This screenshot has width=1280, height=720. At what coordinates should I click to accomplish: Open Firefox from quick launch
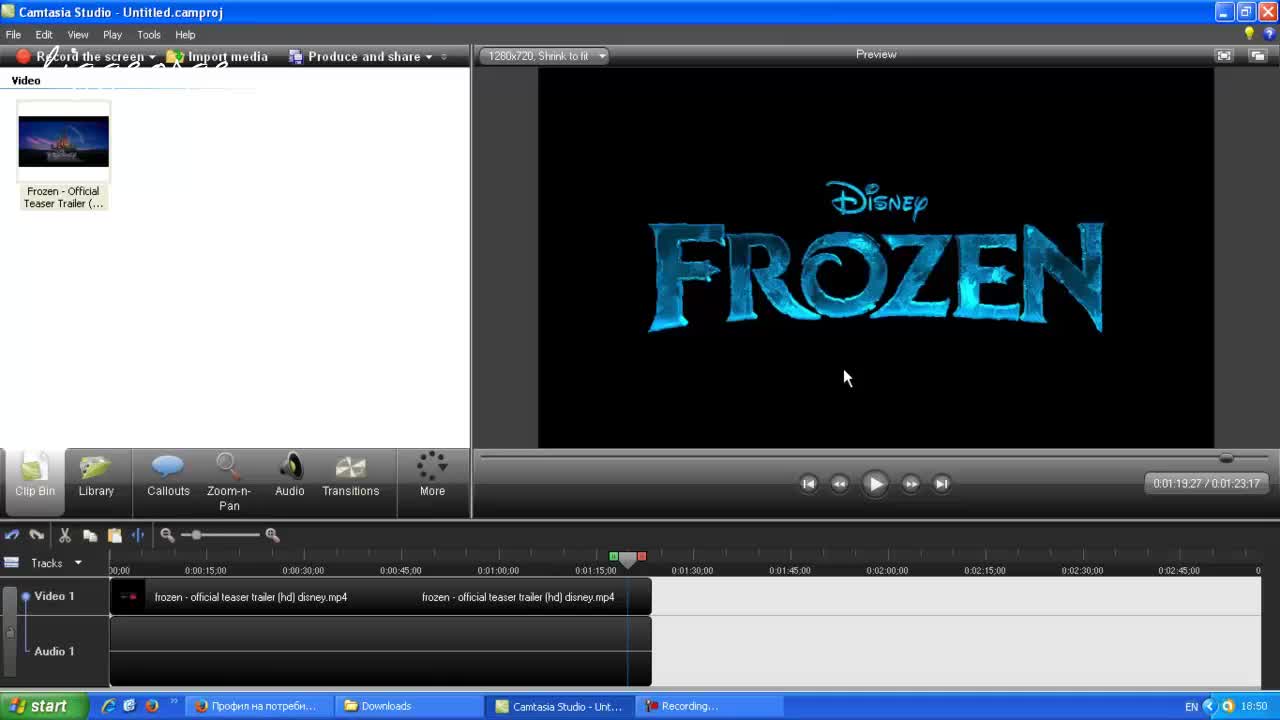[152, 706]
